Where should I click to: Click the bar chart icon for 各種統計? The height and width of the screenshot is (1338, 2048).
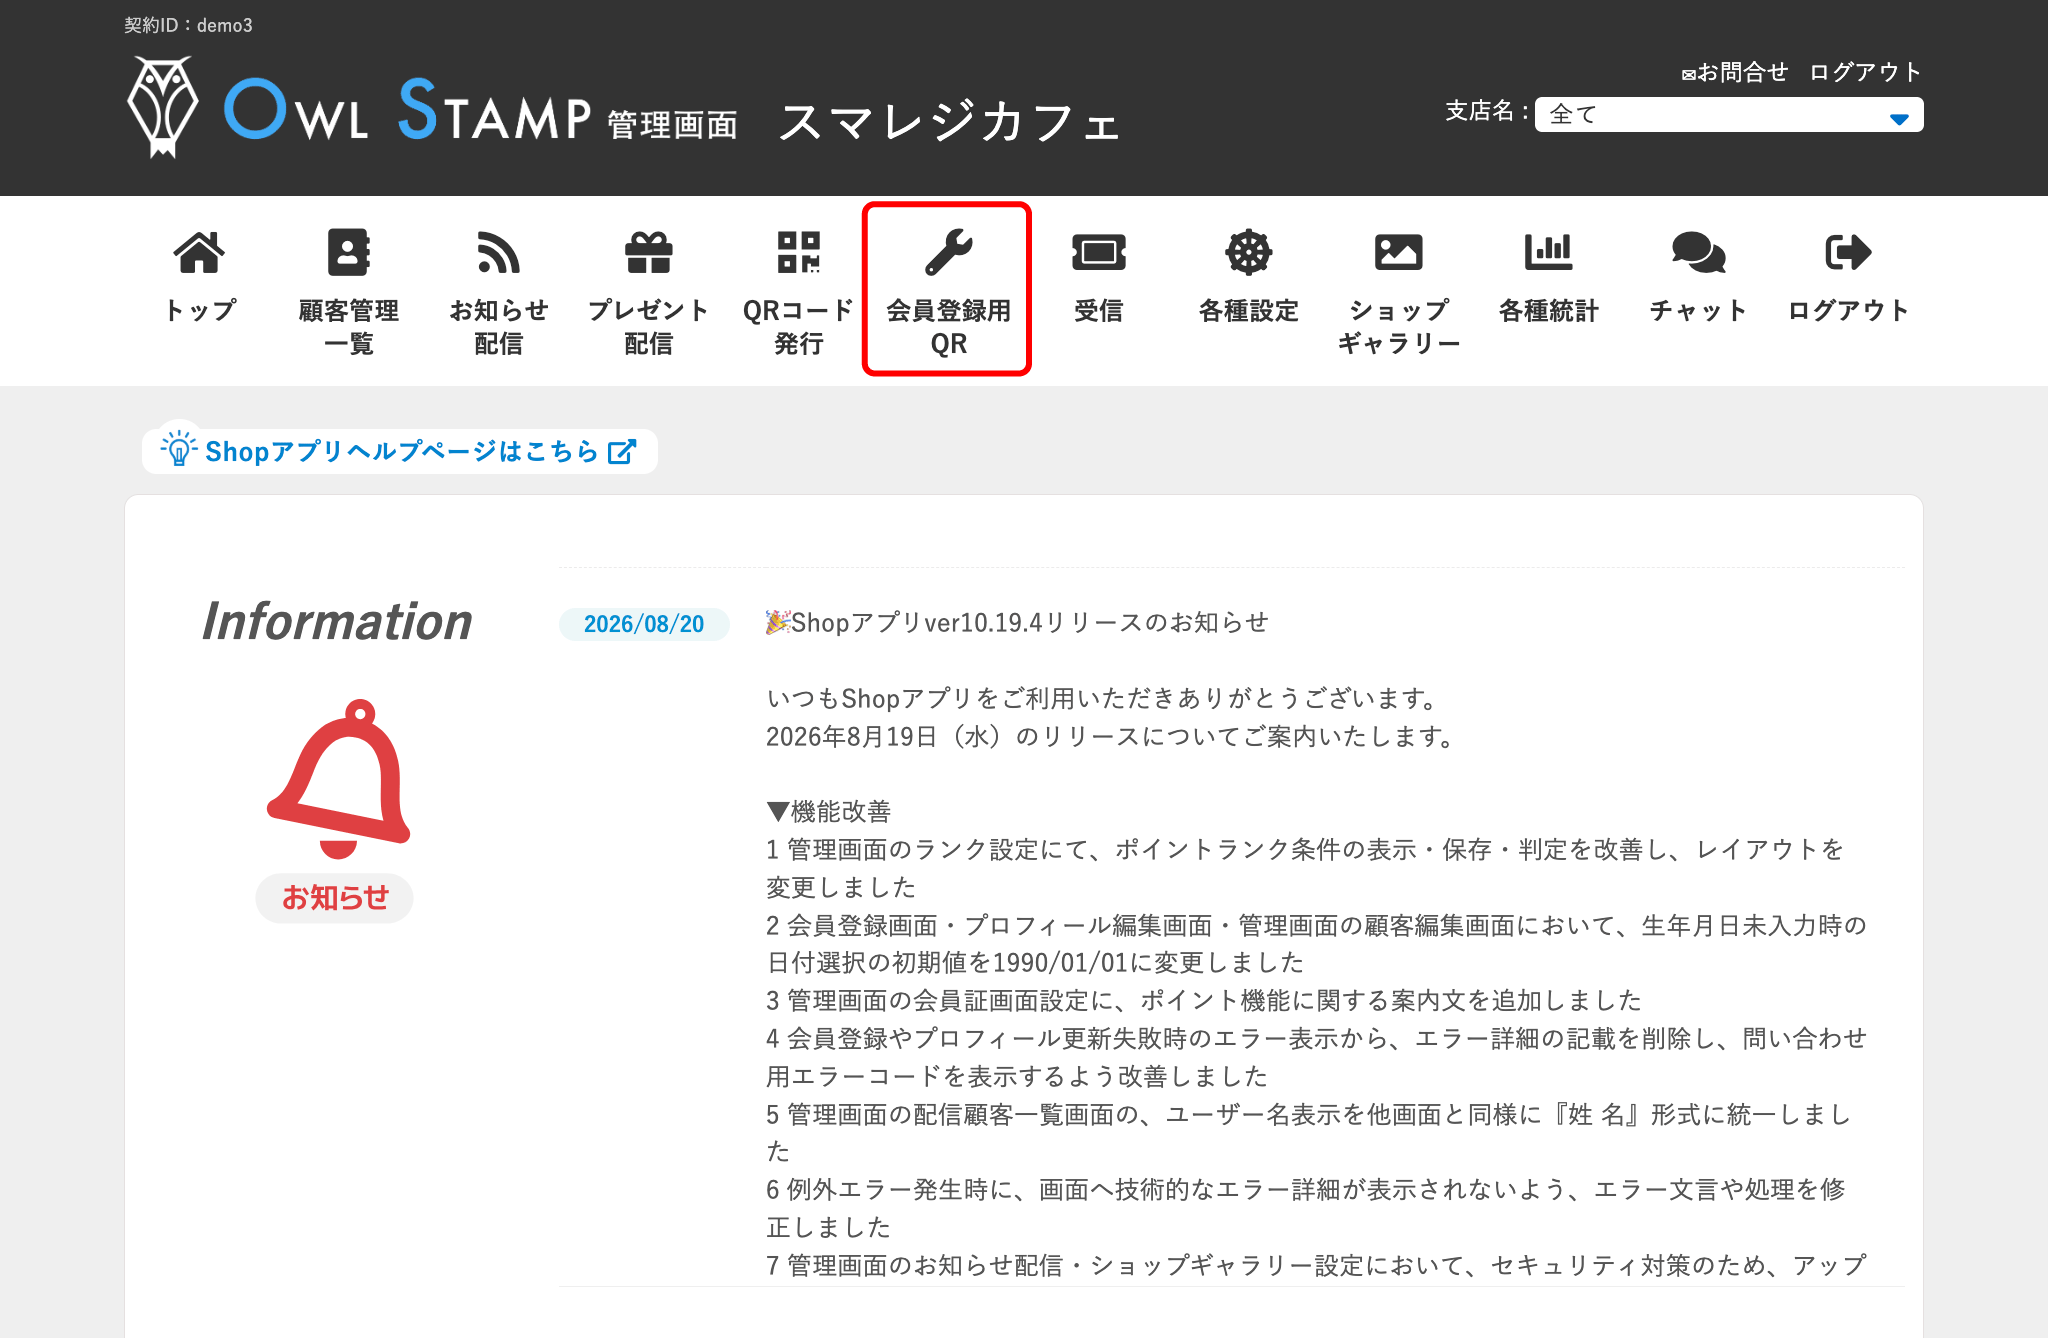point(1548,252)
